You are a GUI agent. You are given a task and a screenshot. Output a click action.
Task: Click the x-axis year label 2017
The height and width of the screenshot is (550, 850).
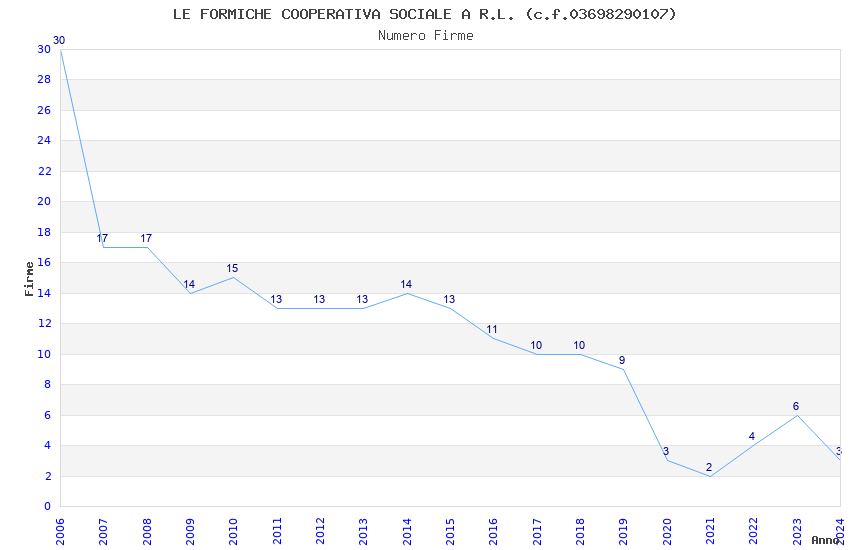coord(537,531)
